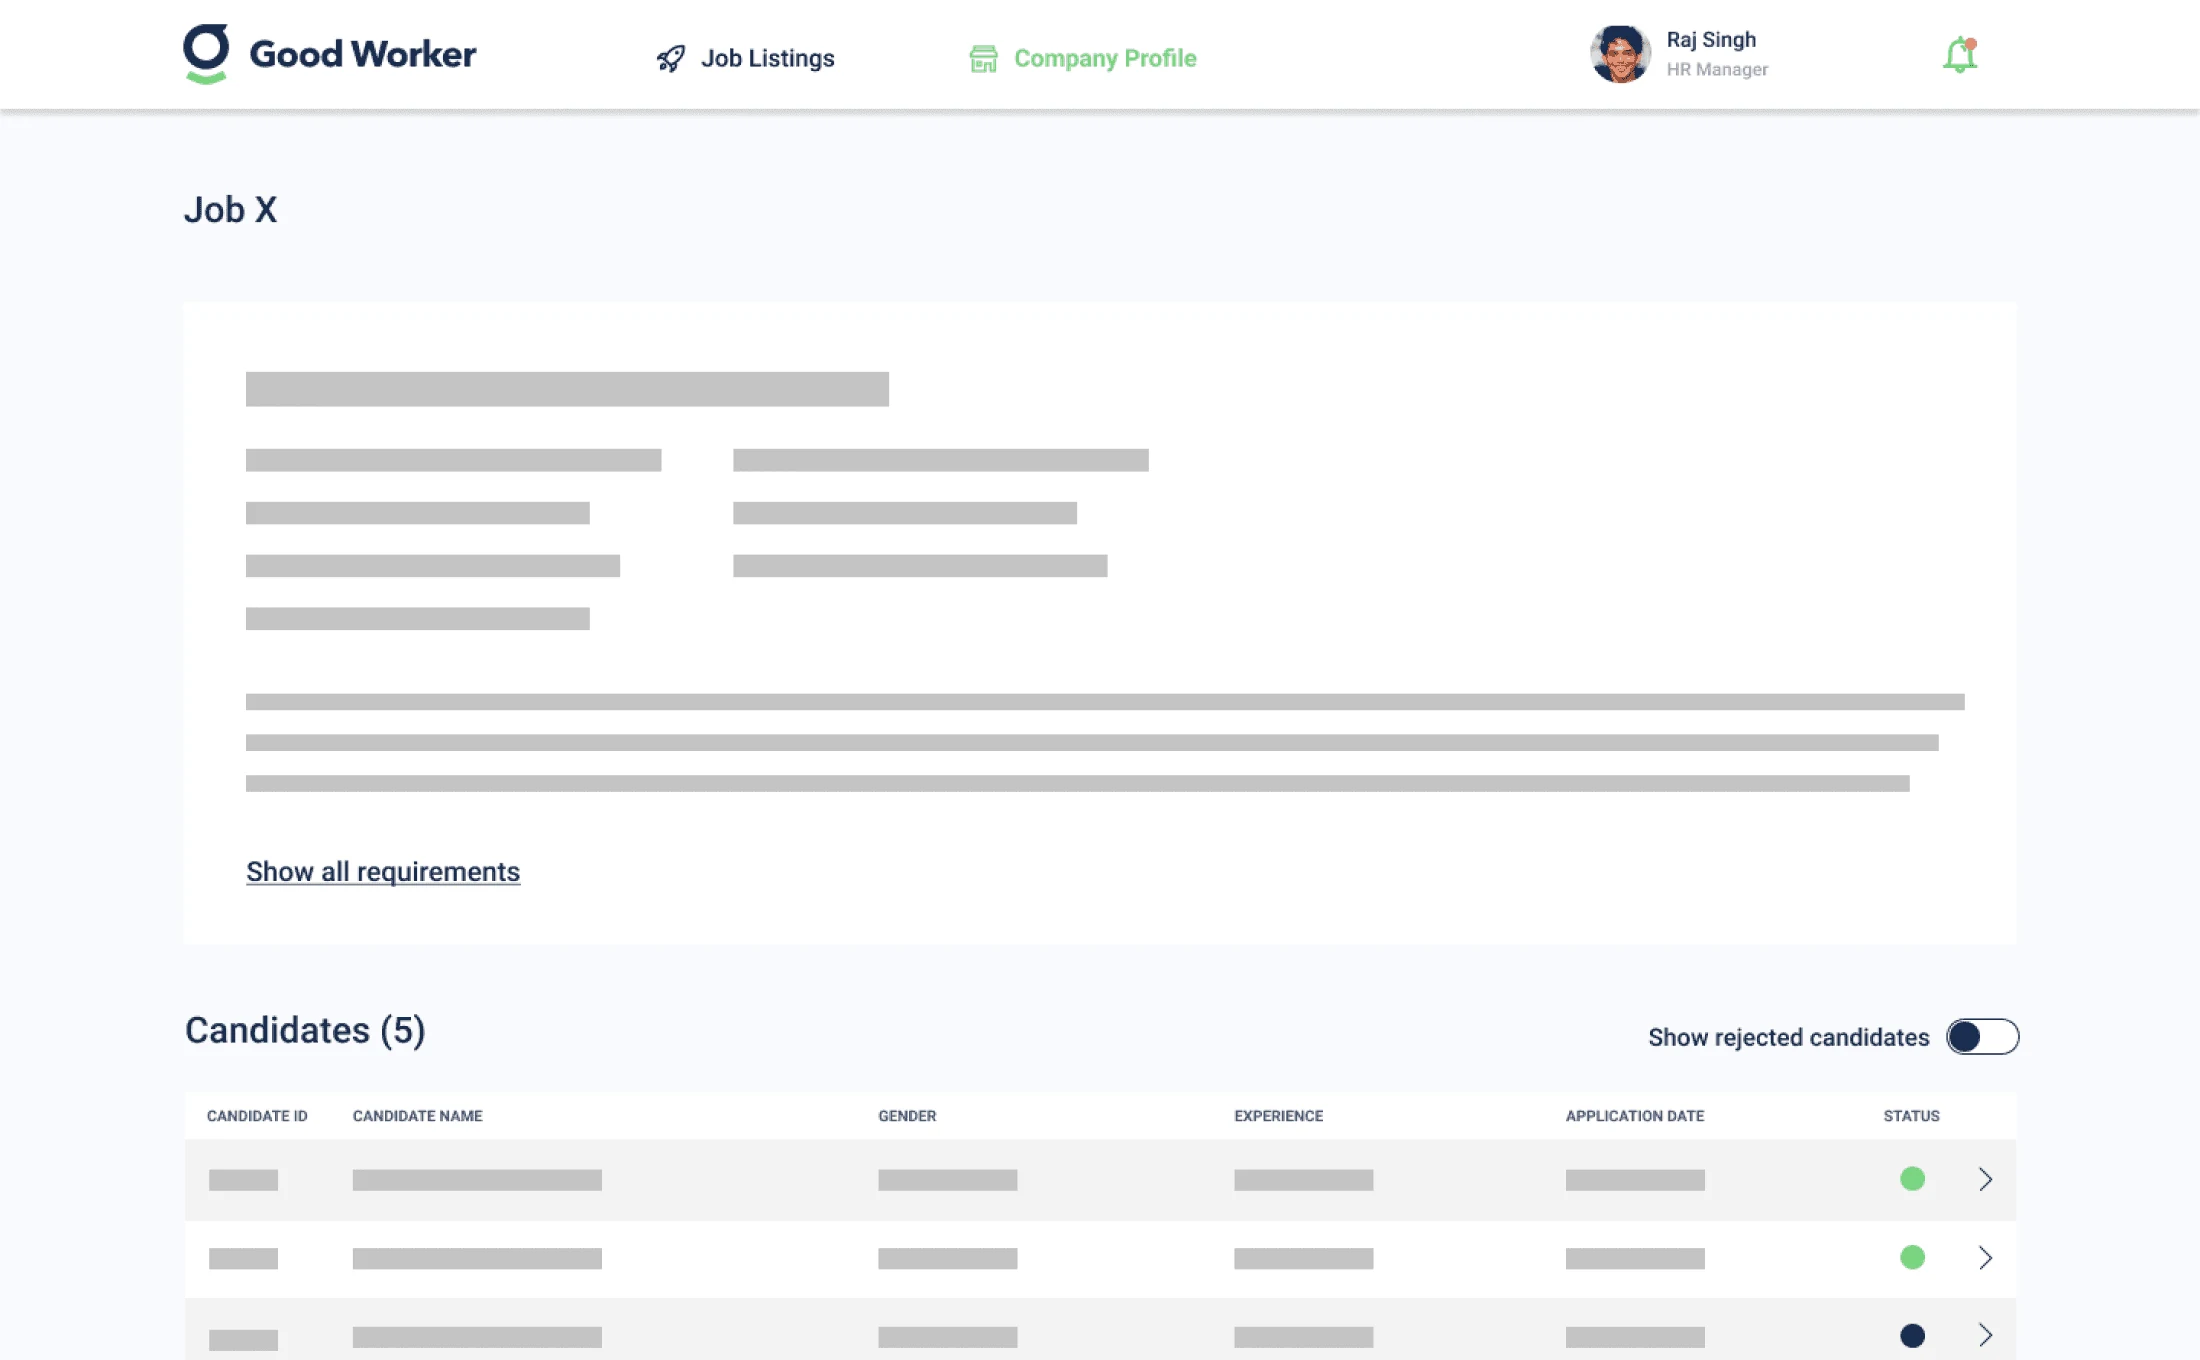
Task: Click the storefront icon beside Company Profile
Action: [983, 58]
